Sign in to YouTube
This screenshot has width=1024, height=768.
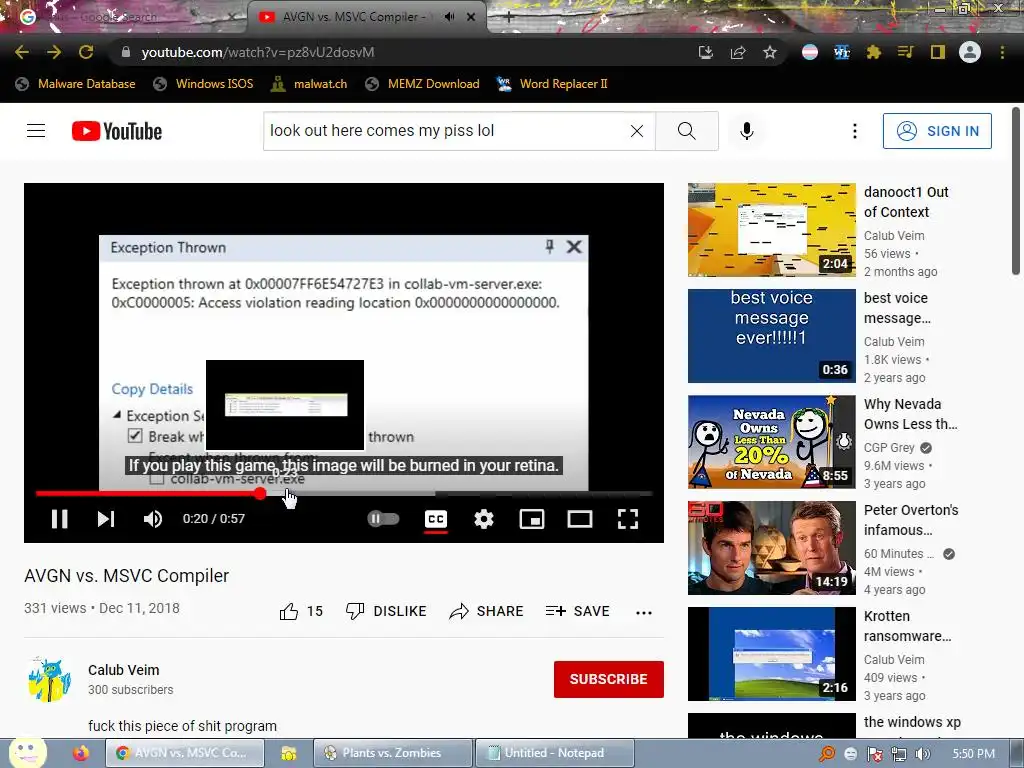click(x=937, y=131)
